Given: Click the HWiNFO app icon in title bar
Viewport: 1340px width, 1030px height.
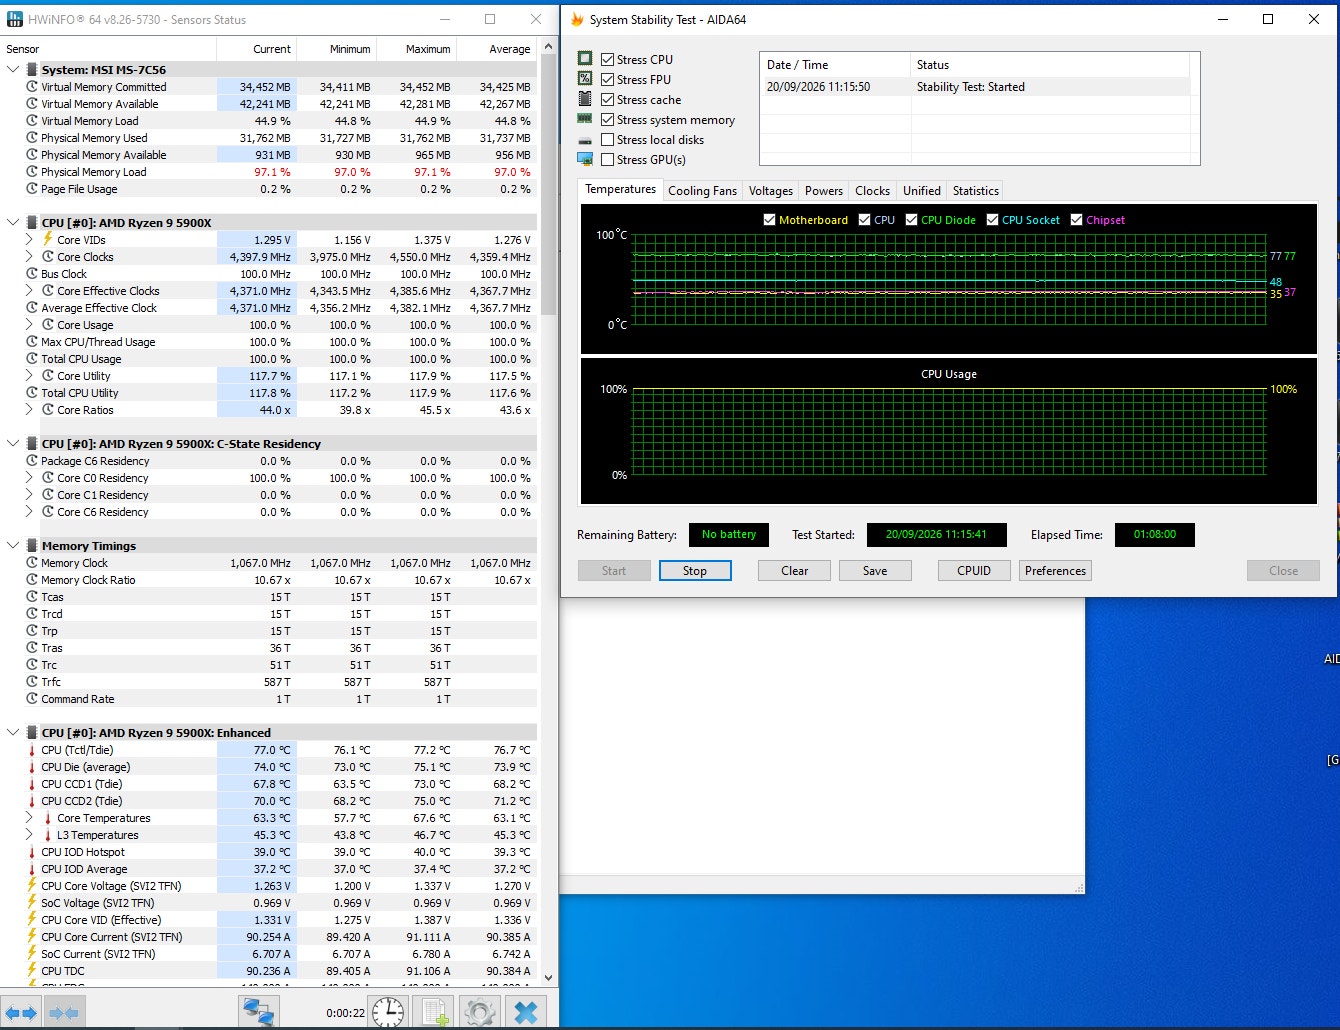Looking at the screenshot, I should tap(14, 19).
